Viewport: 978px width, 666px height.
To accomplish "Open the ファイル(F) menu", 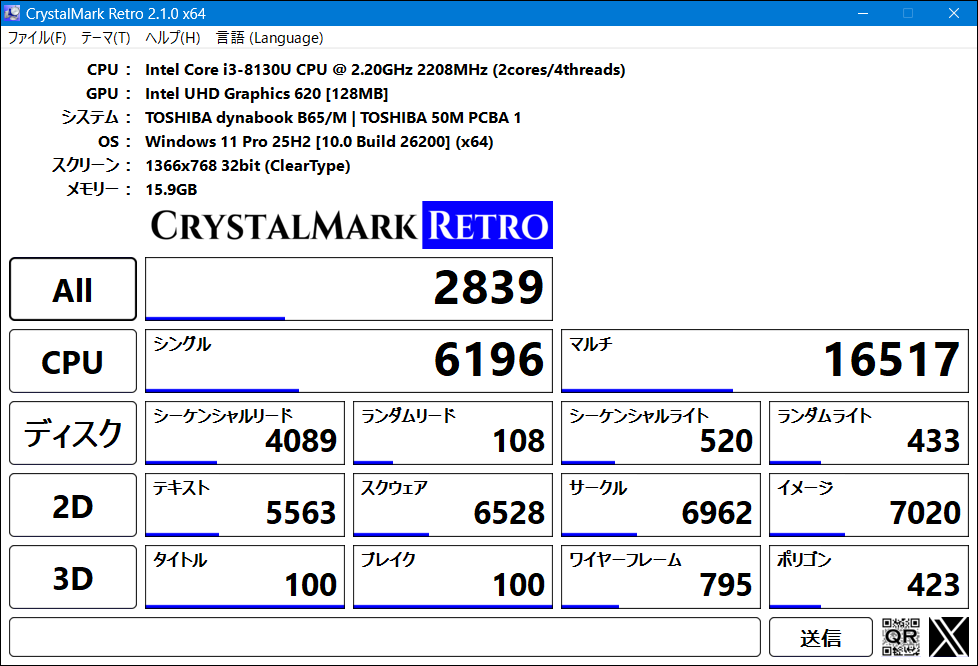I will coord(37,38).
